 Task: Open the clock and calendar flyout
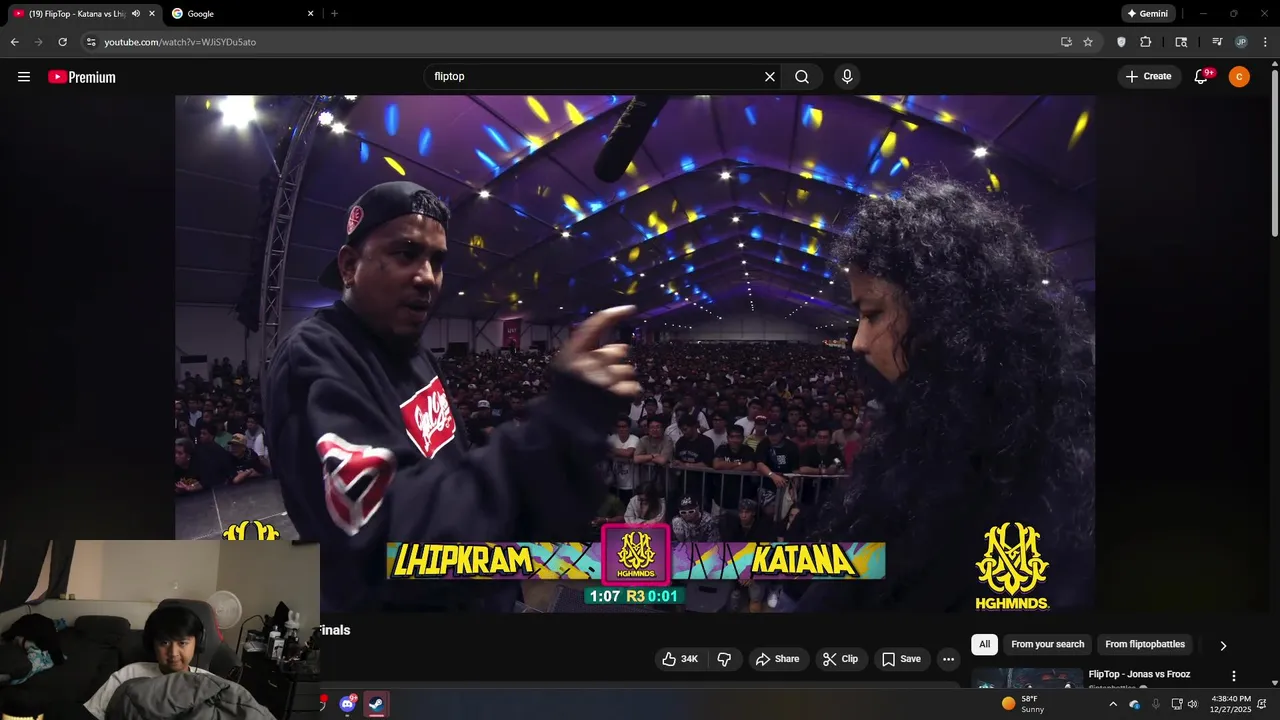point(1230,704)
